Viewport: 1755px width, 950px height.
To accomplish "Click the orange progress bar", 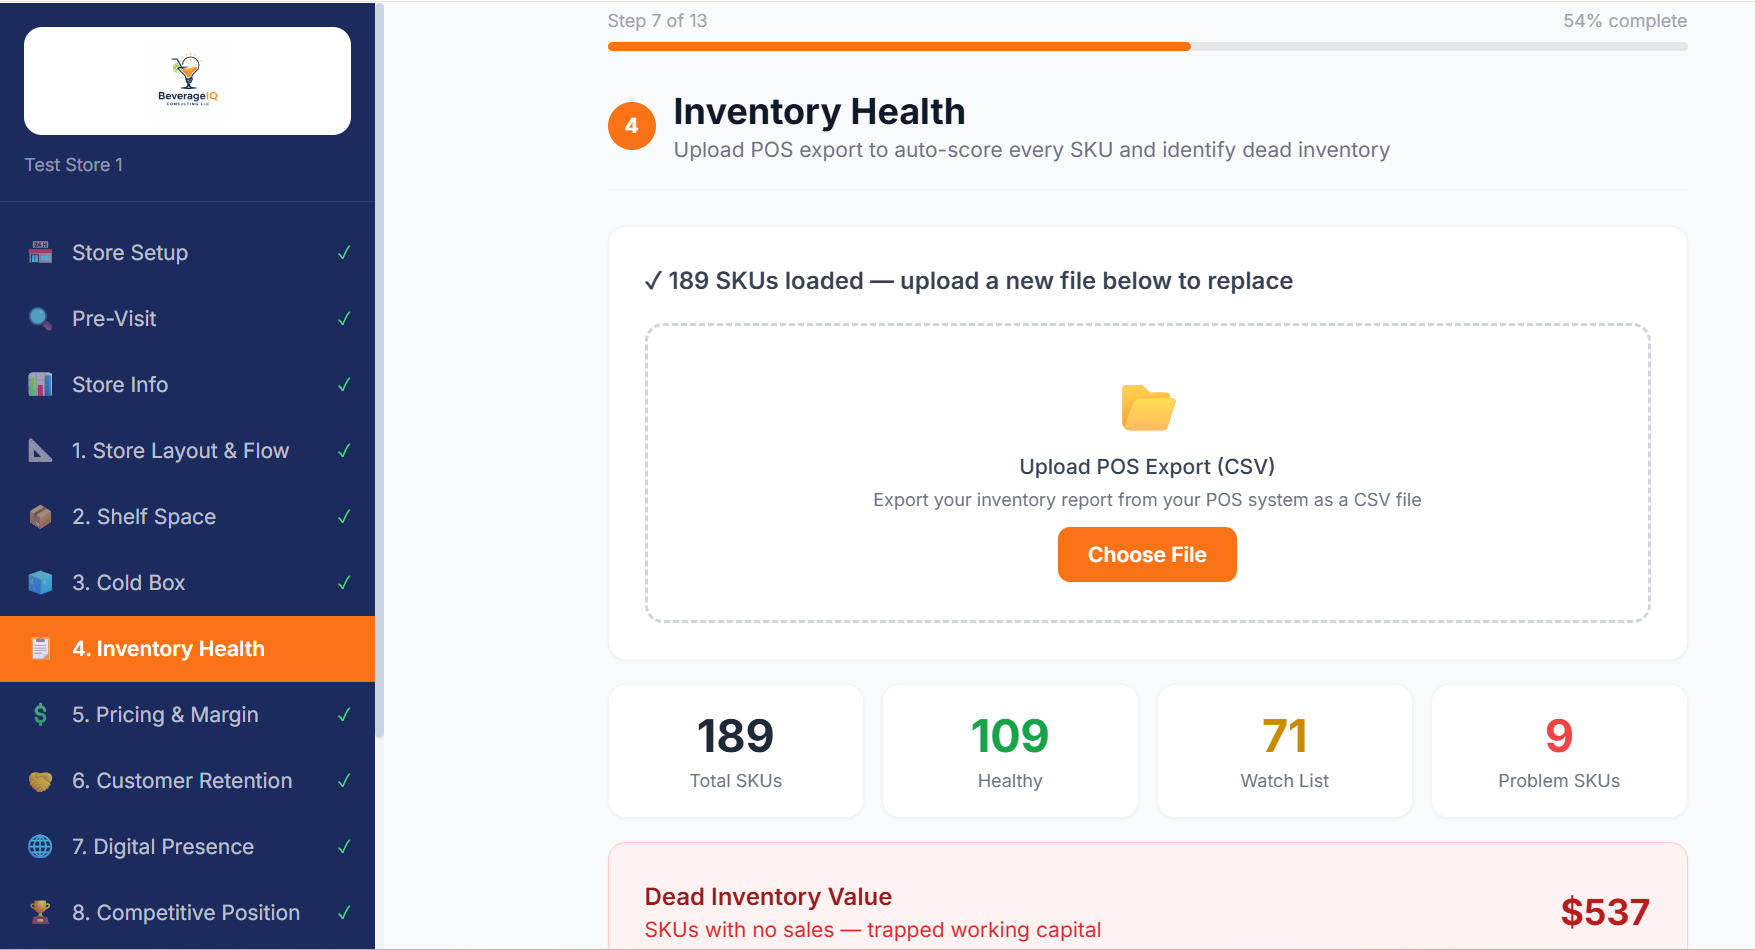I will pos(898,45).
